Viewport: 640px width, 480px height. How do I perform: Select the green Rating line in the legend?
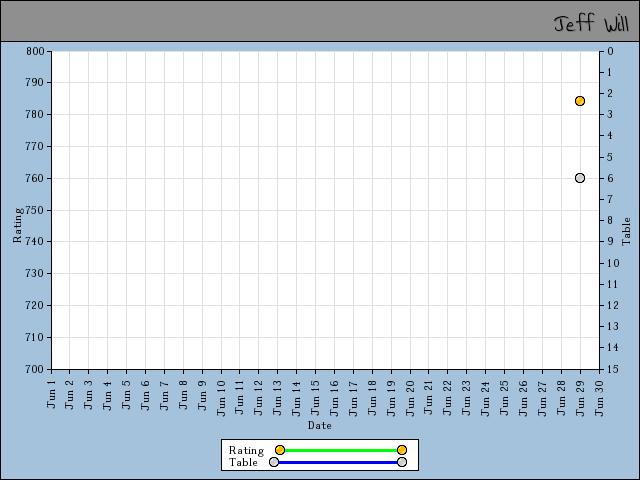(340, 450)
